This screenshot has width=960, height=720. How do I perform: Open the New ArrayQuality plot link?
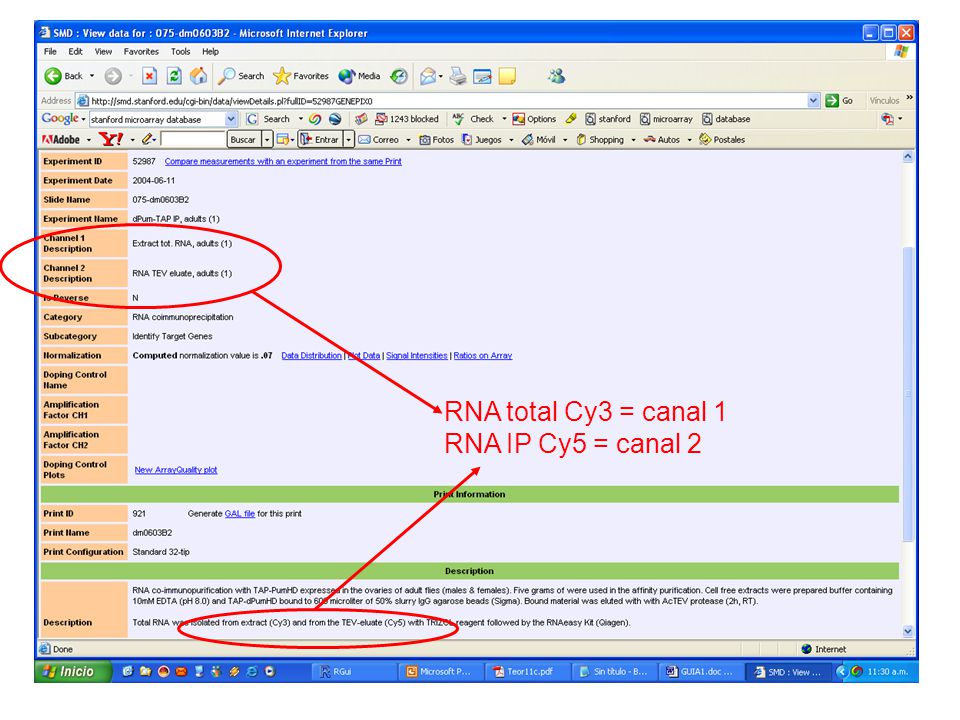point(176,470)
